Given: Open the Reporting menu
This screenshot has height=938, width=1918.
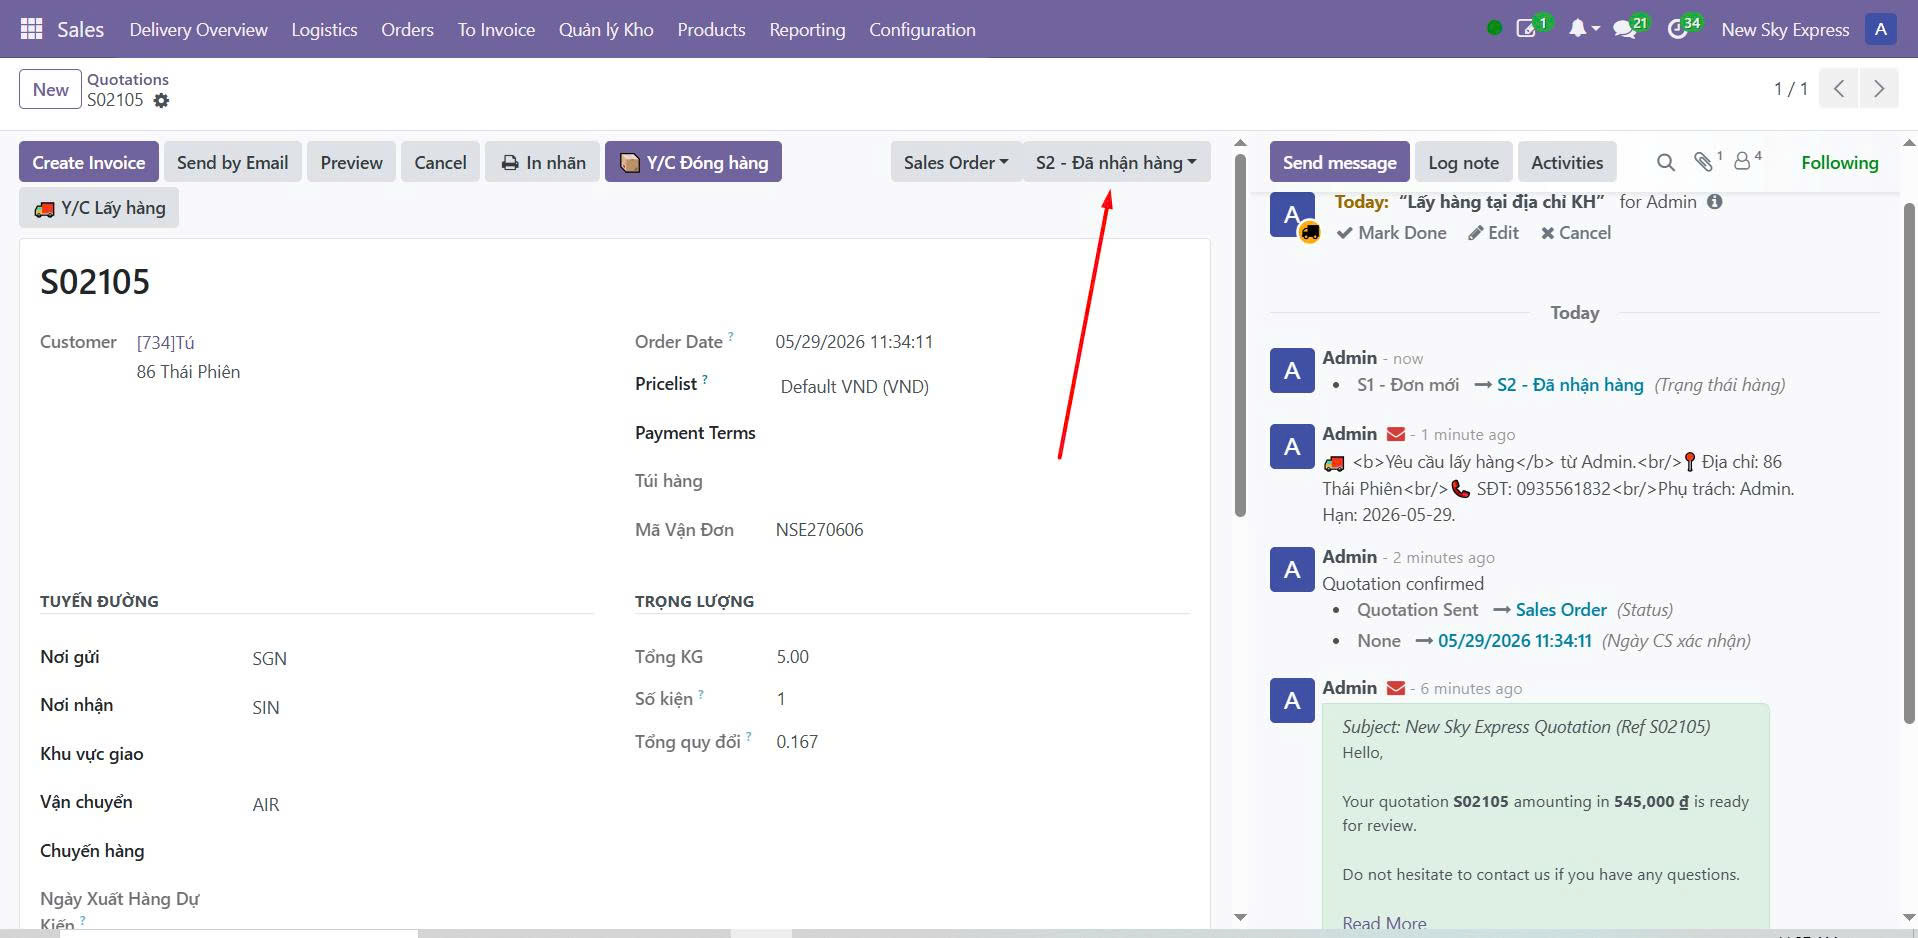Looking at the screenshot, I should [807, 29].
